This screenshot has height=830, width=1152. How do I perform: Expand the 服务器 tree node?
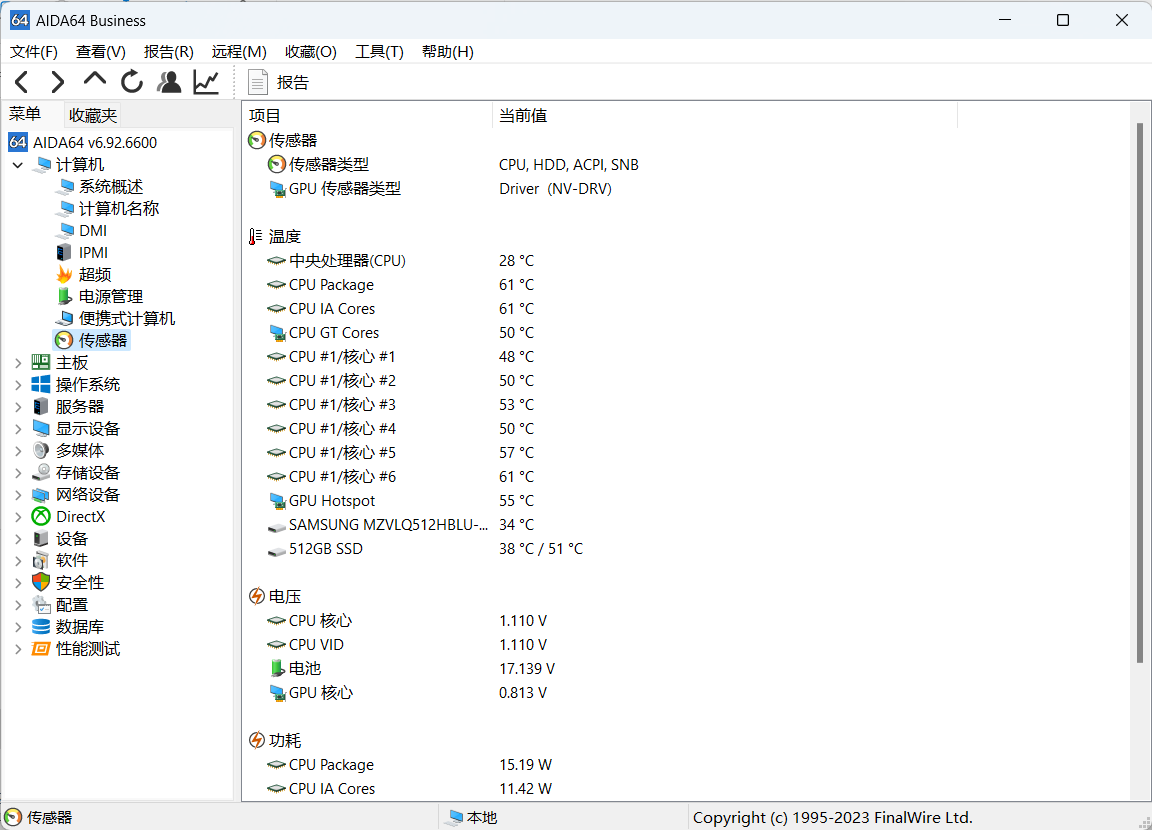[x=18, y=407]
